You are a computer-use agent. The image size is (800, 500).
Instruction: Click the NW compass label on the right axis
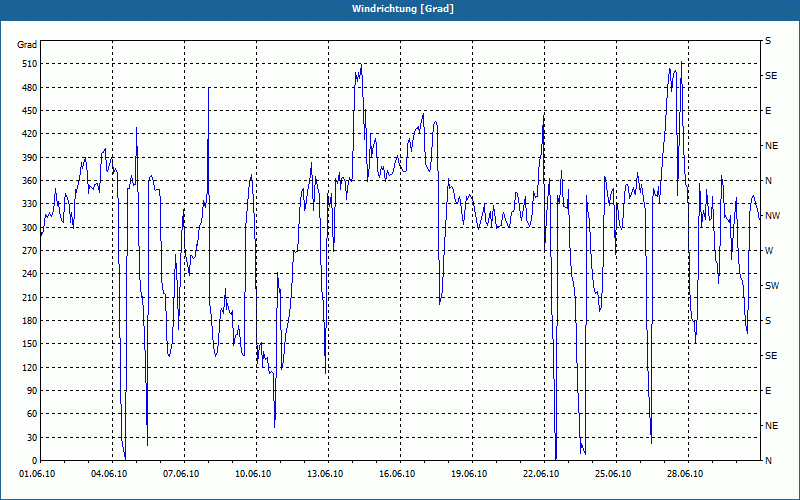click(x=772, y=216)
